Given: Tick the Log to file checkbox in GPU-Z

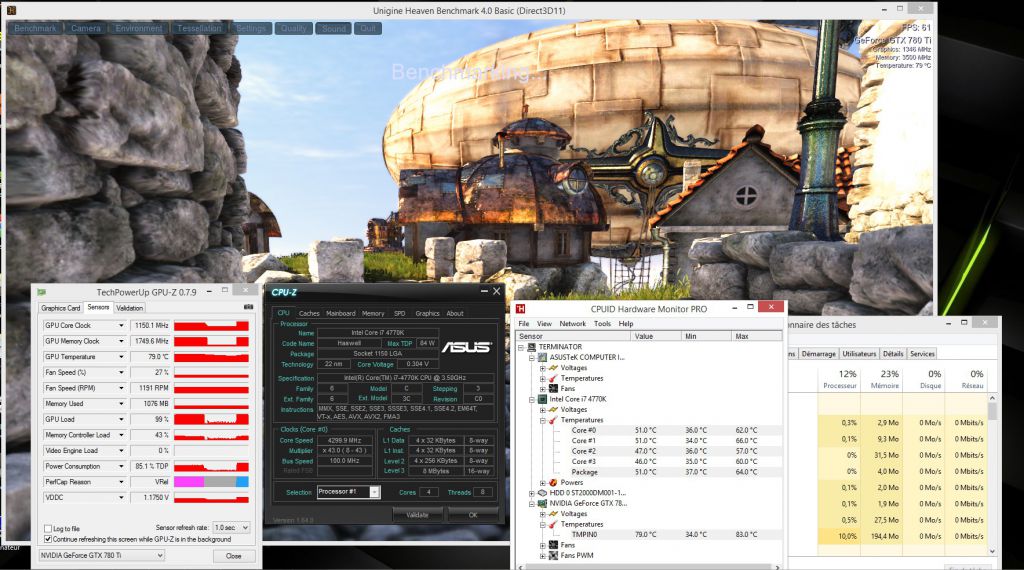Looking at the screenshot, I should pyautogui.click(x=48, y=528).
